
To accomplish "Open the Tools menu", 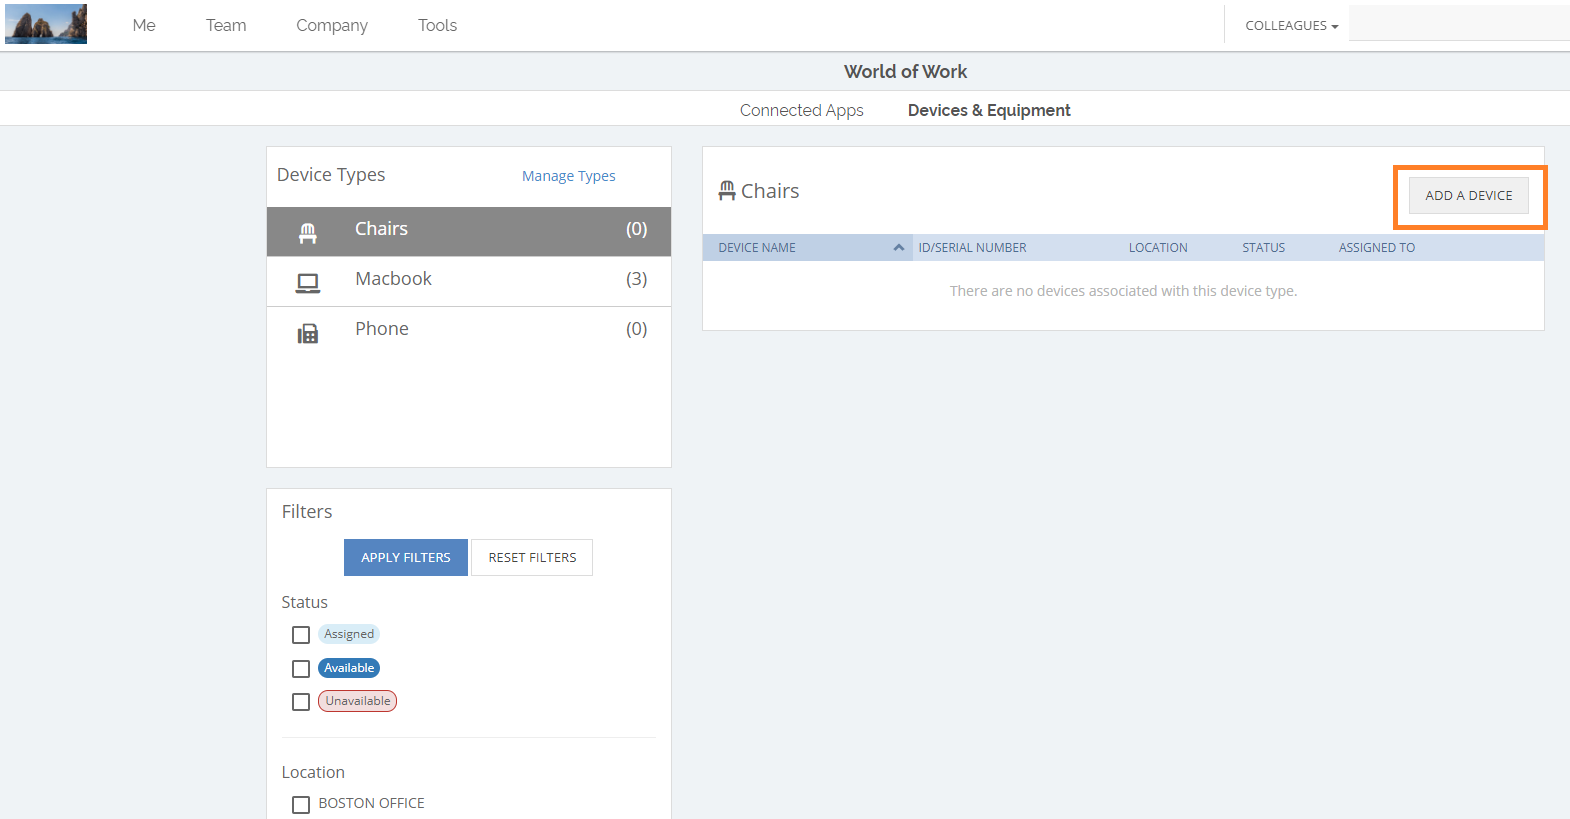I will [437, 25].
